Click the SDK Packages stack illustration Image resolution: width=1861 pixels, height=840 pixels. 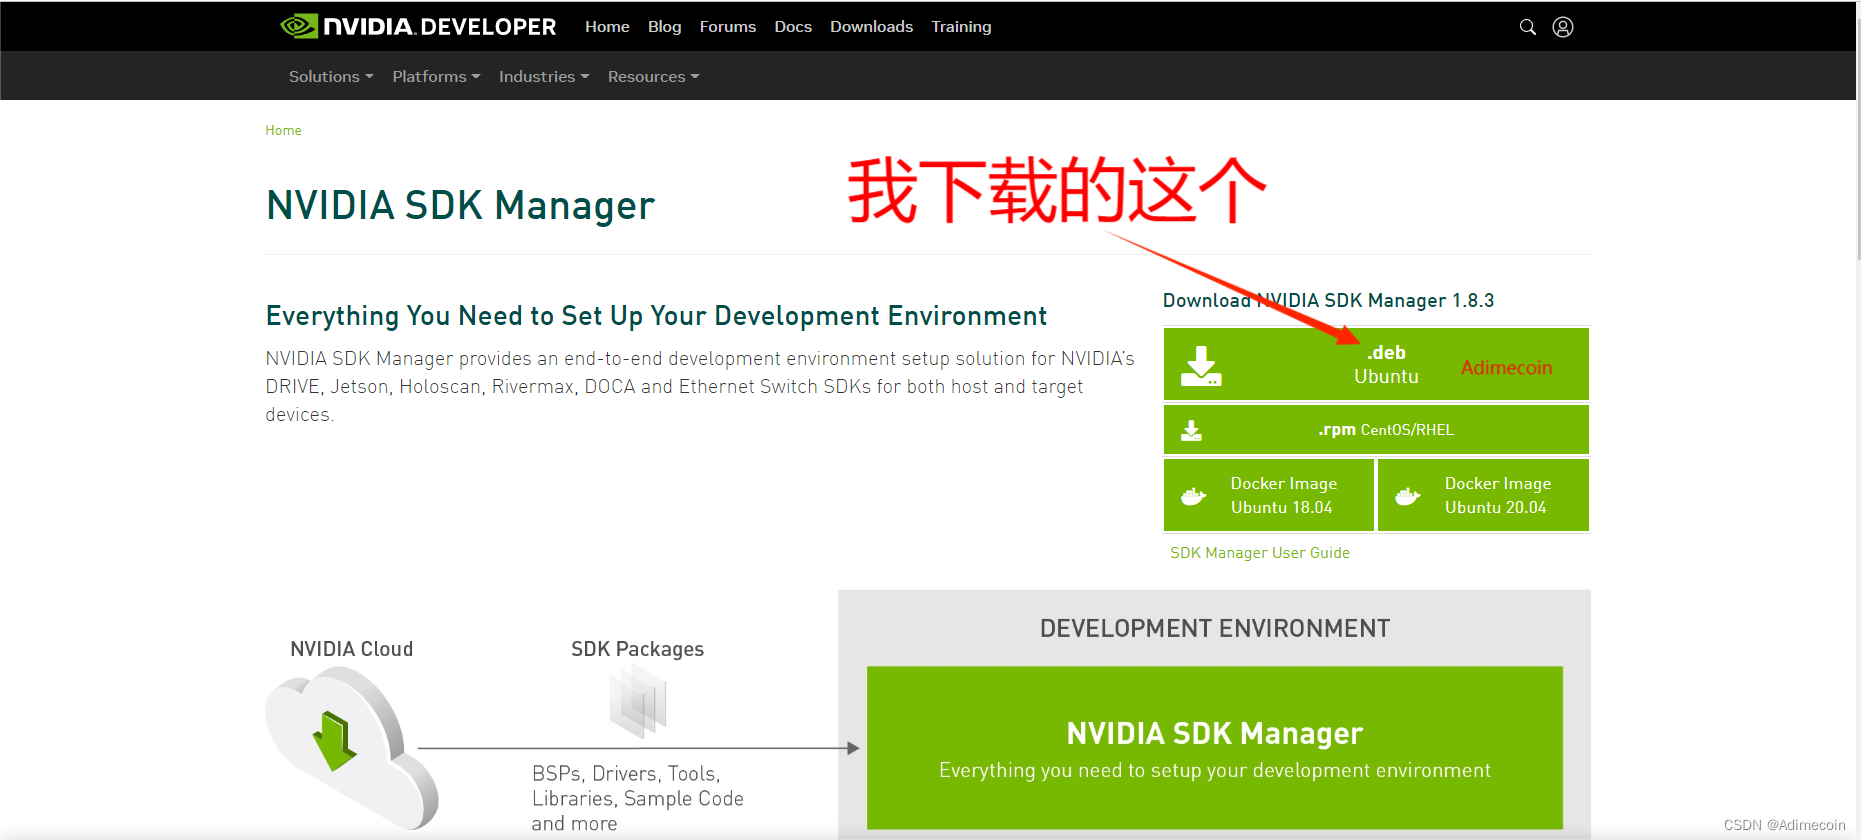pyautogui.click(x=638, y=702)
